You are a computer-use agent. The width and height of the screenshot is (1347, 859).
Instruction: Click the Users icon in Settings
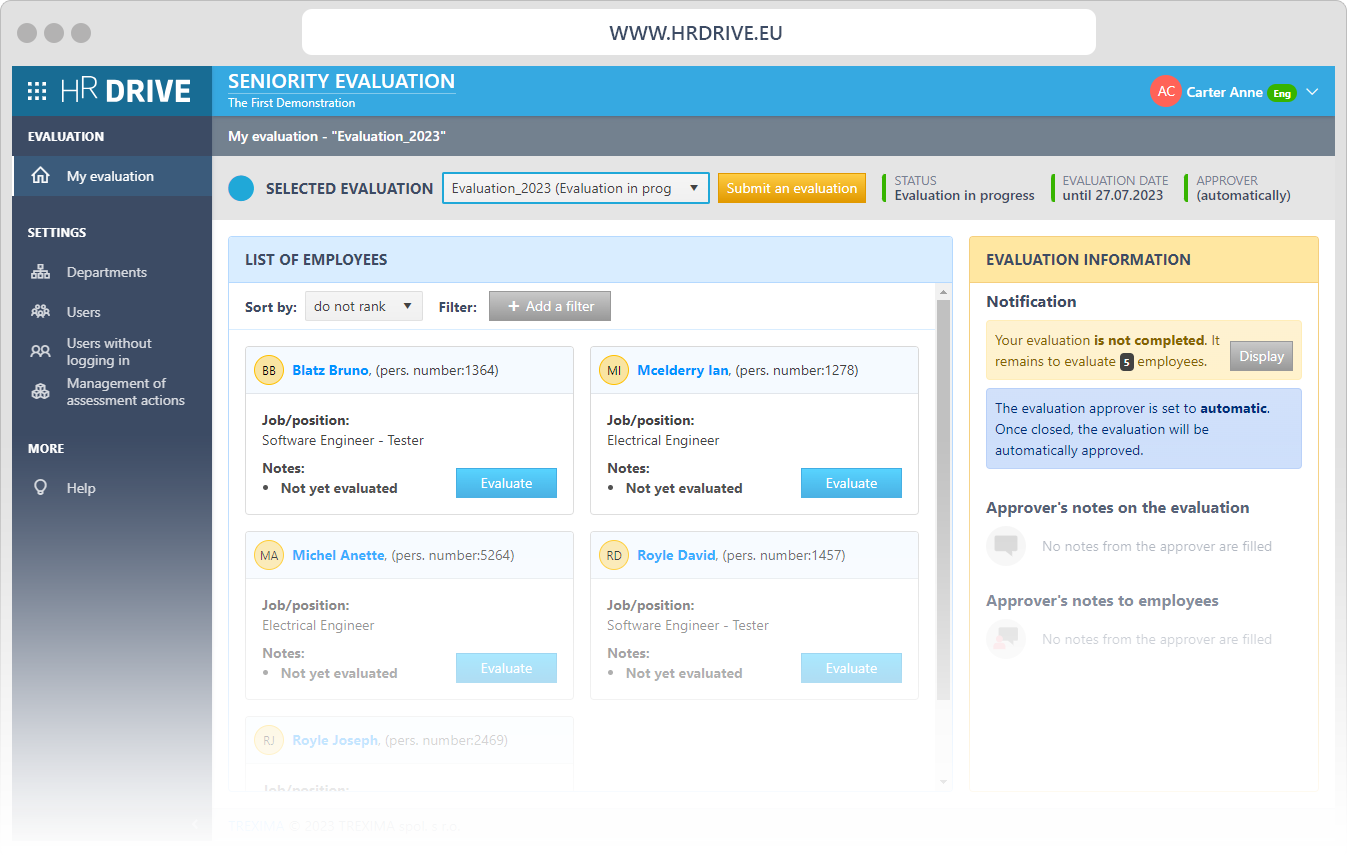click(40, 311)
